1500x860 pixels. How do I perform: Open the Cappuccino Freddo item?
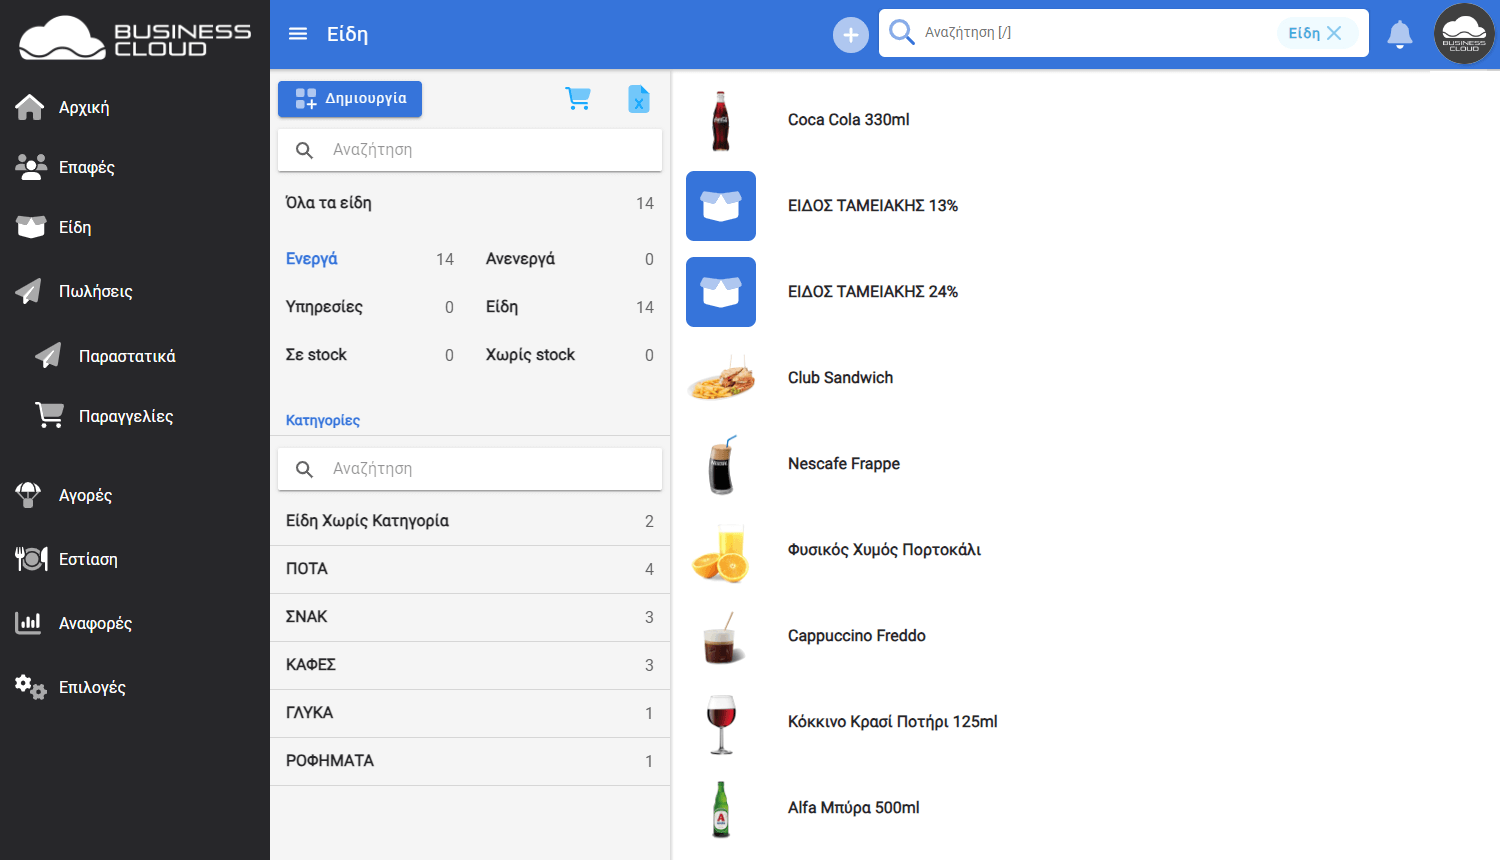point(856,636)
